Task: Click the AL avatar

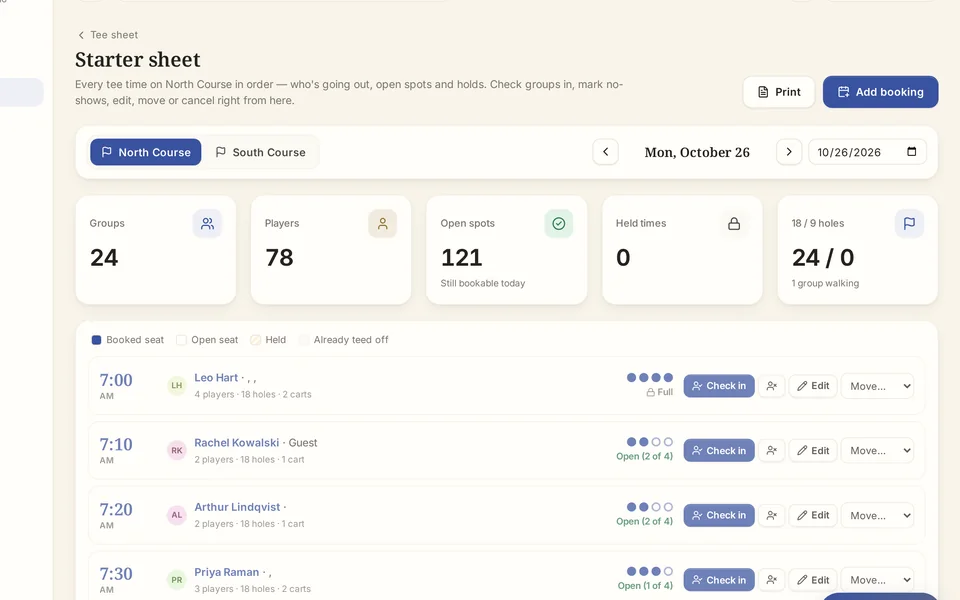Action: 176,516
